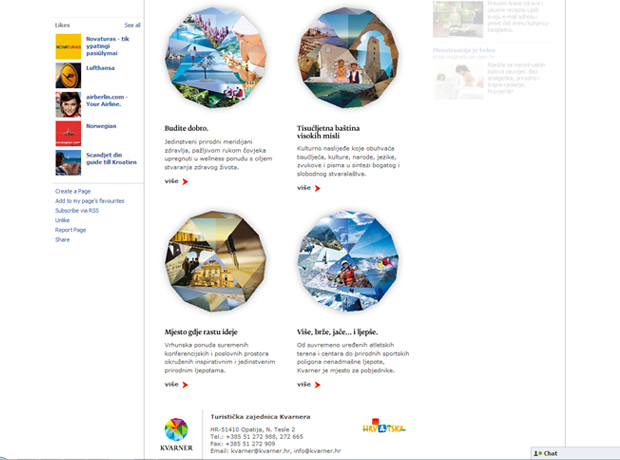Open the Report Page link
Viewport: 620px width, 460px height.
pos(71,230)
